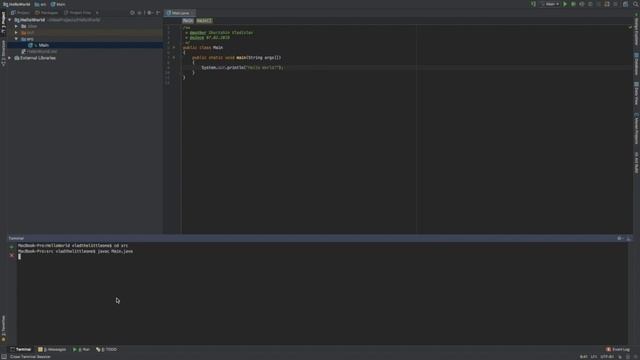The width and height of the screenshot is (640, 360).
Task: Start the Debug session with the bug icon
Action: click(573, 4)
